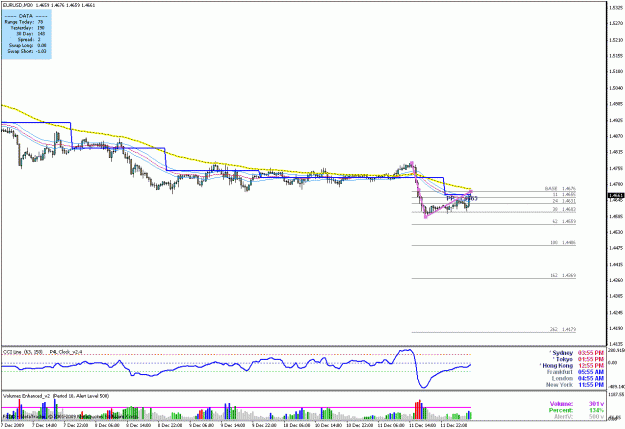This screenshot has height=429, width=625.
Task: Click the 'Spread' value in the DATA box
Action: (39, 39)
